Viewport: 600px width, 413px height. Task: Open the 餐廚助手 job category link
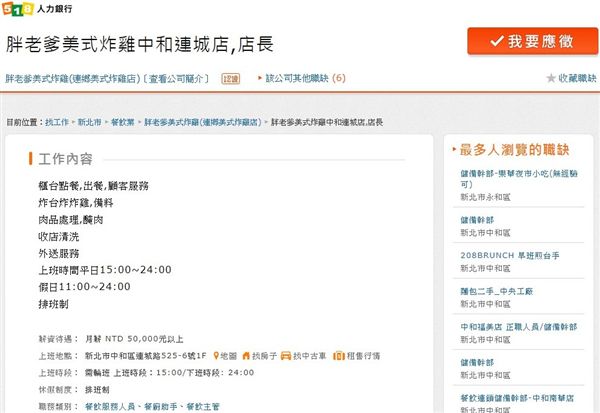coord(160,406)
